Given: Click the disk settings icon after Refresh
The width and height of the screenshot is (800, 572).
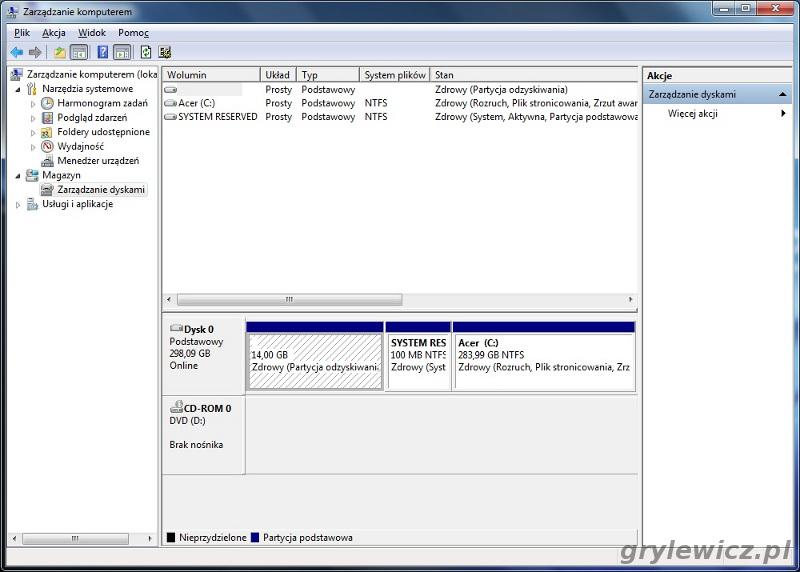Looking at the screenshot, I should (x=165, y=52).
